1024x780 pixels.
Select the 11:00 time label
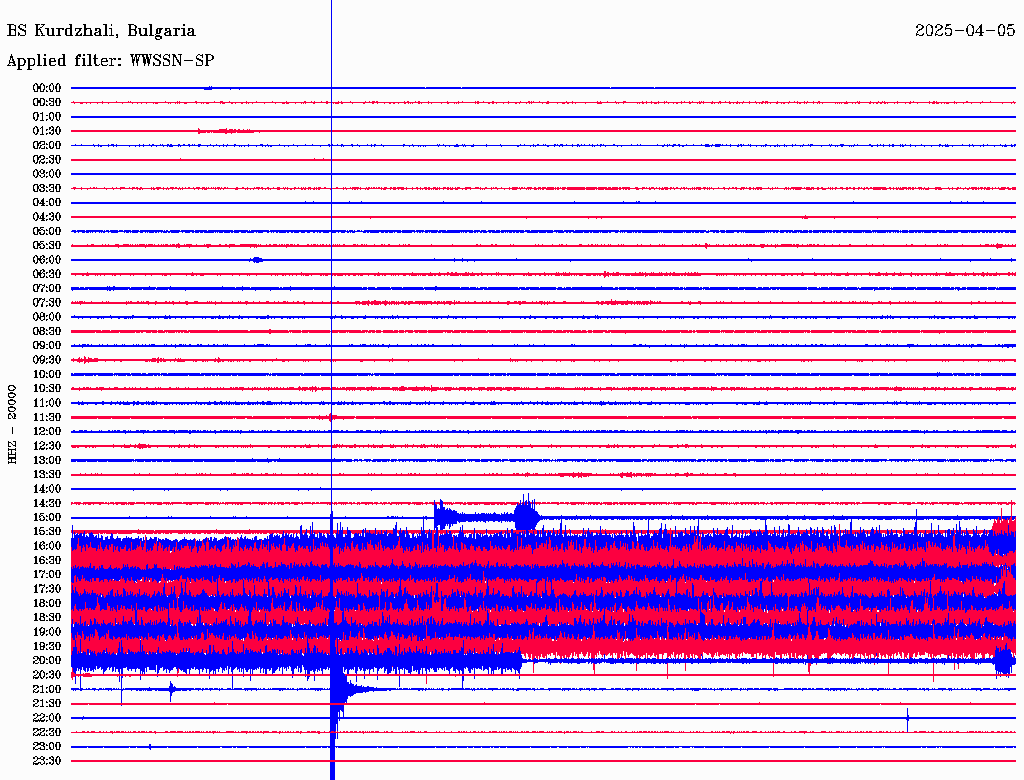point(47,403)
